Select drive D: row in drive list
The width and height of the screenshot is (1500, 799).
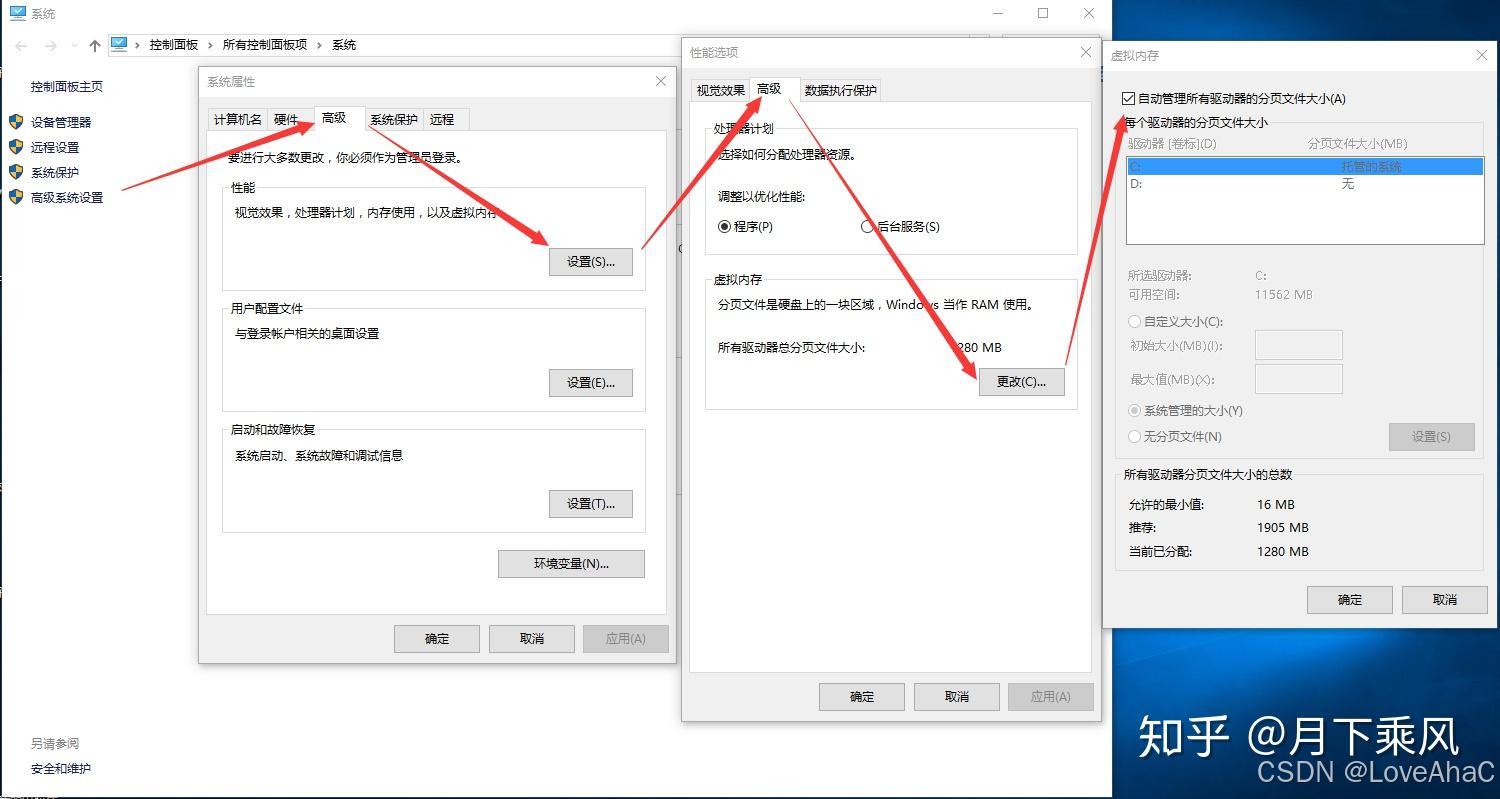[1305, 184]
